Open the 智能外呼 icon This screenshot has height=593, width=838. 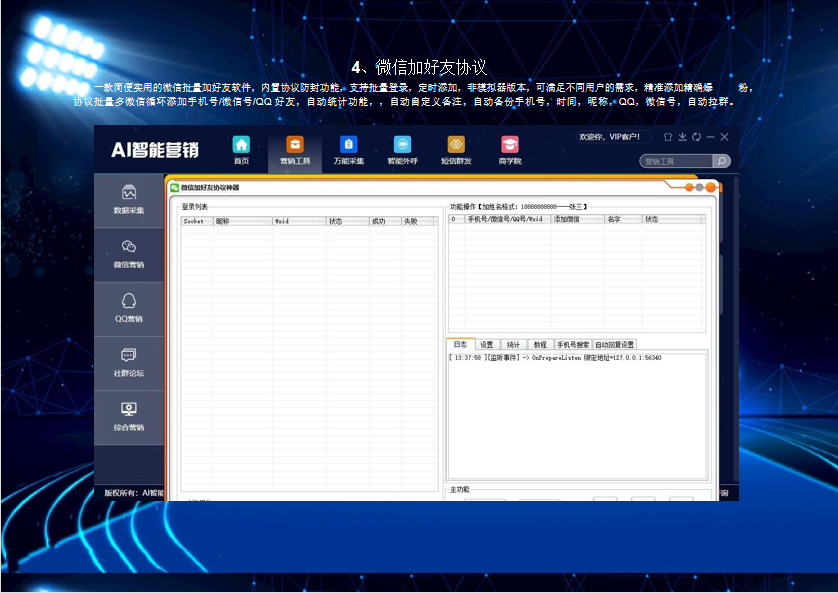tap(402, 145)
